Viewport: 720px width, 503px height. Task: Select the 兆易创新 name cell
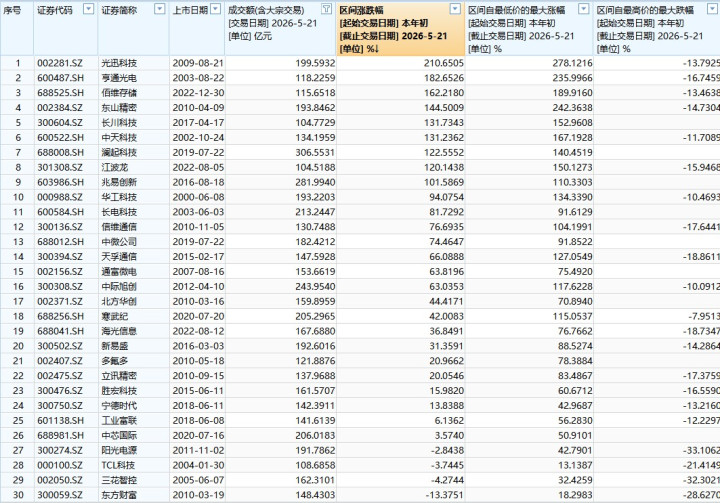[119, 182]
